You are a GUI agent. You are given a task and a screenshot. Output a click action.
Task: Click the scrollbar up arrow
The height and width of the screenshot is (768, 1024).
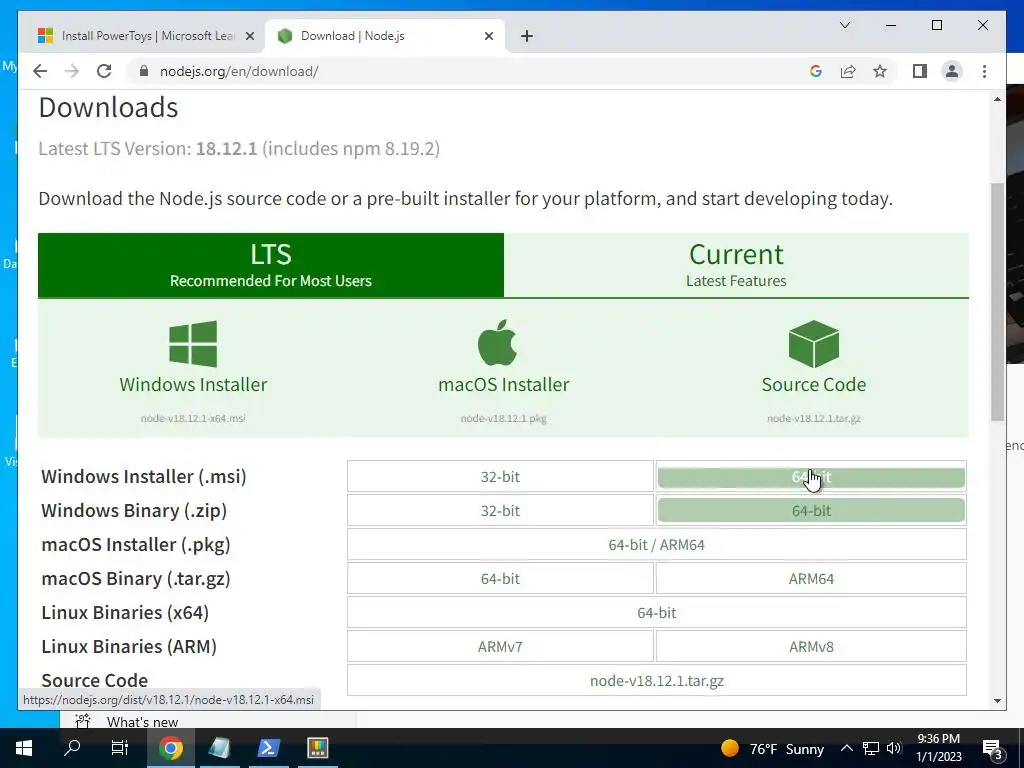coord(997,99)
